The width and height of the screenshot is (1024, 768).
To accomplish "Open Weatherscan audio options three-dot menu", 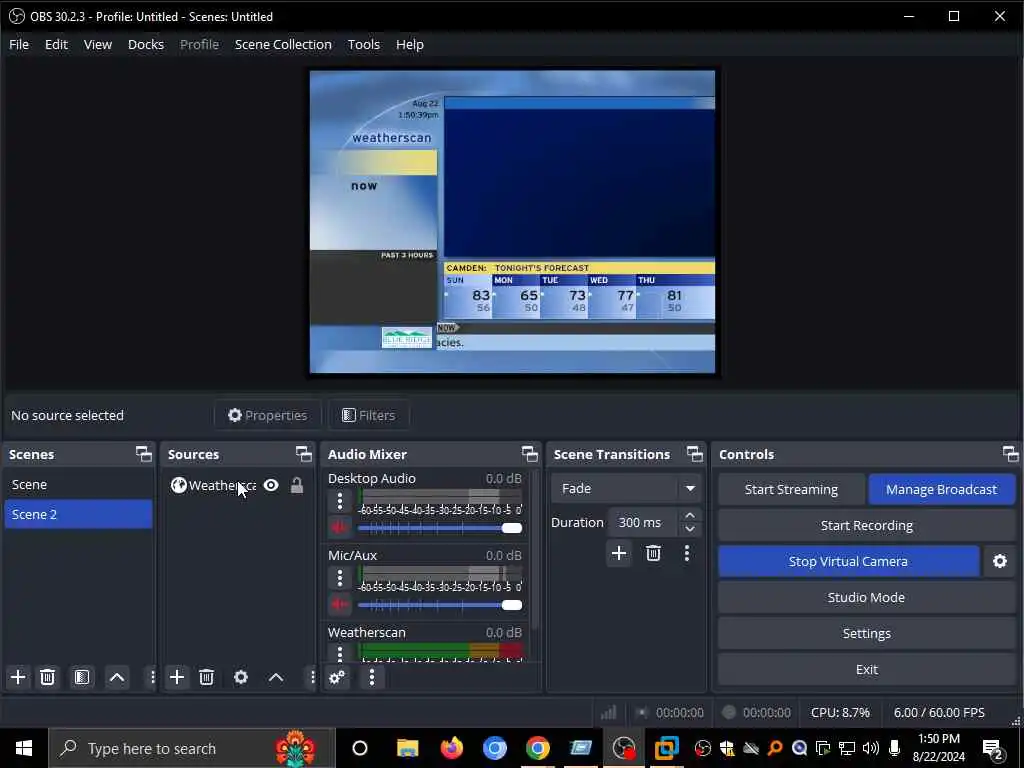I will click(x=340, y=653).
